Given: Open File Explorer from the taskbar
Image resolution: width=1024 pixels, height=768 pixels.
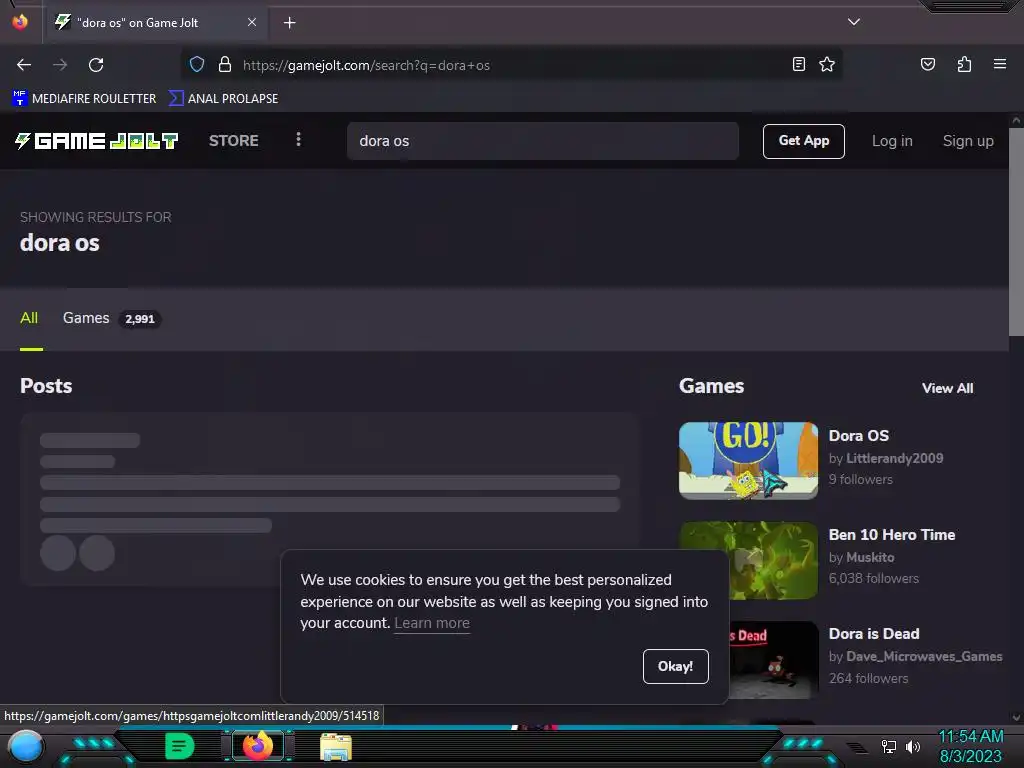Looking at the screenshot, I should [x=336, y=747].
